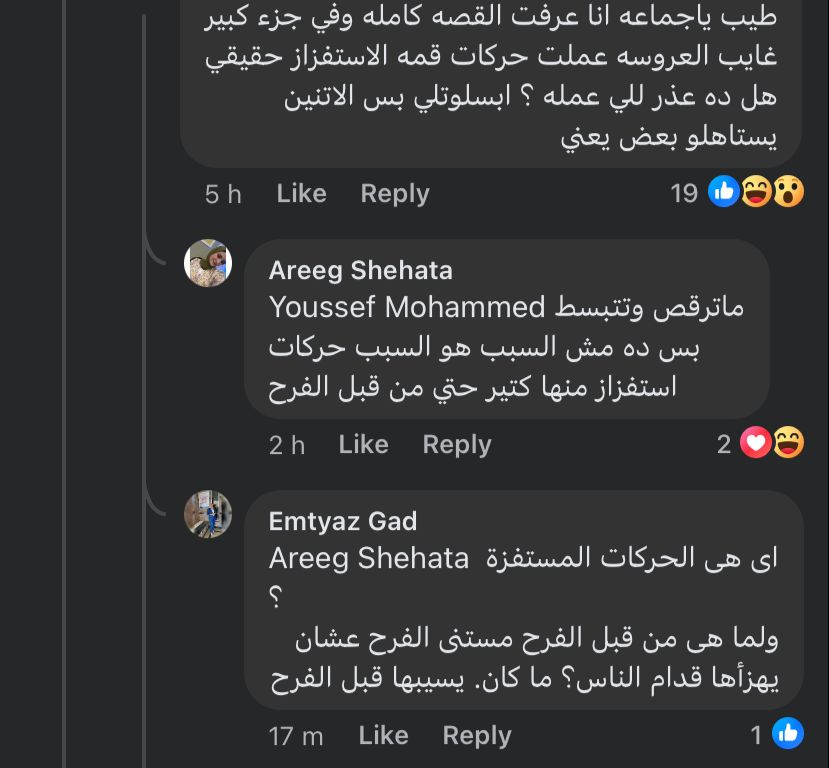Click the blue like reaction on Emtyaz Gad's comment
Image resolution: width=829 pixels, height=768 pixels.
(x=788, y=735)
